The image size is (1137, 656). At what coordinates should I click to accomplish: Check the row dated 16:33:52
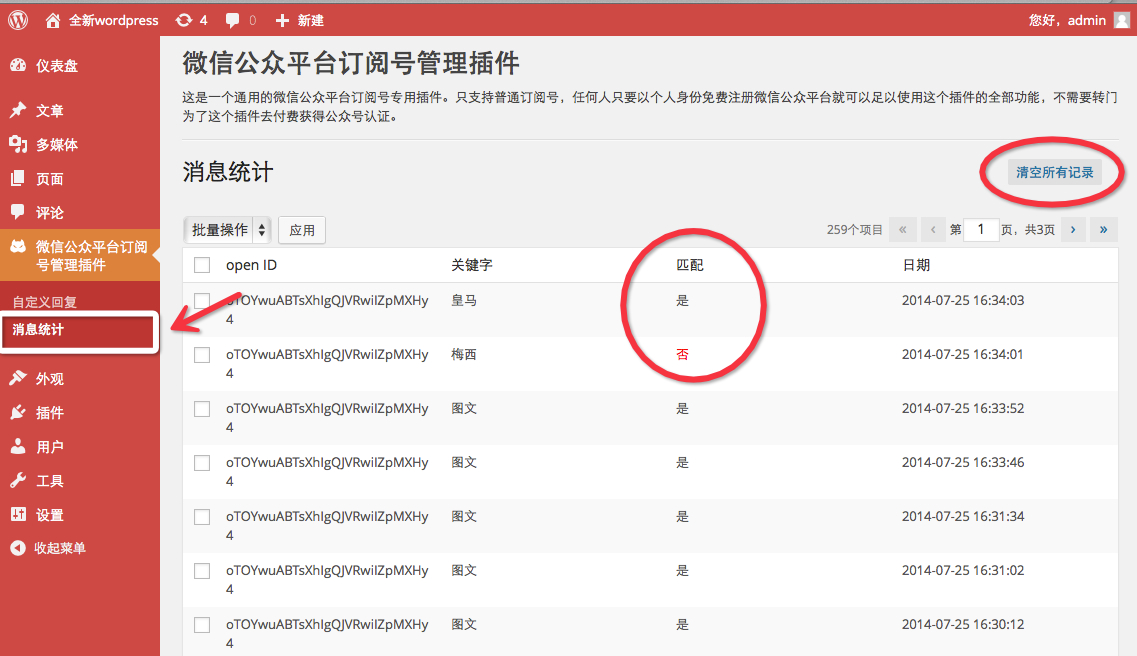pyautogui.click(x=202, y=409)
